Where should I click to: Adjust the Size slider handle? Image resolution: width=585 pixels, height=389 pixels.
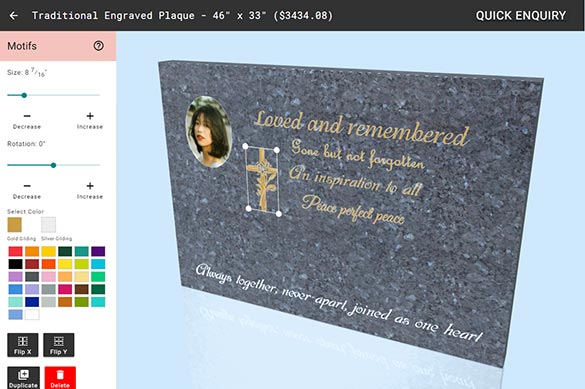24,95
